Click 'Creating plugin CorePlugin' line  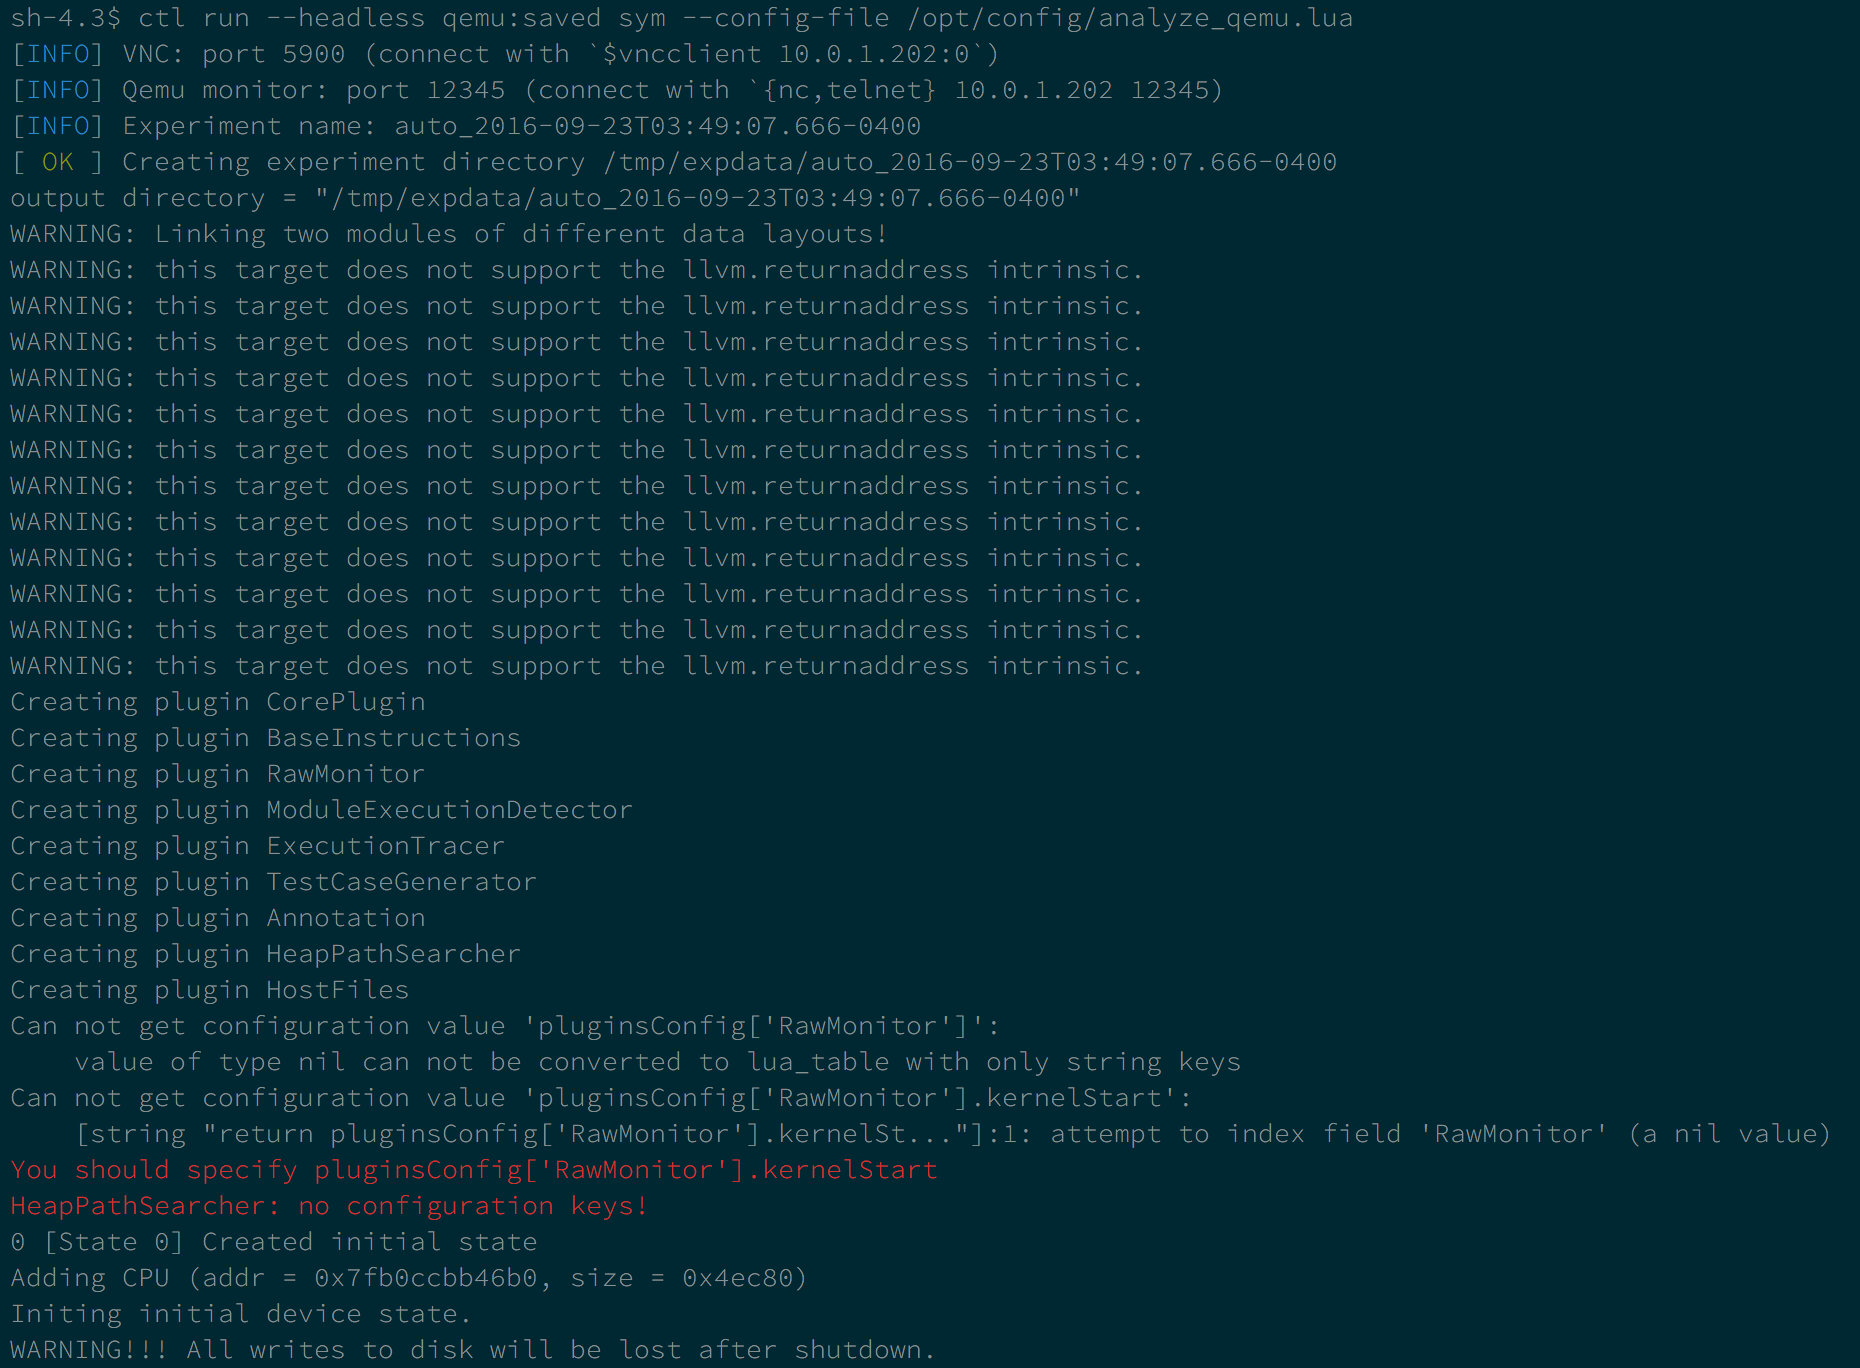[218, 702]
